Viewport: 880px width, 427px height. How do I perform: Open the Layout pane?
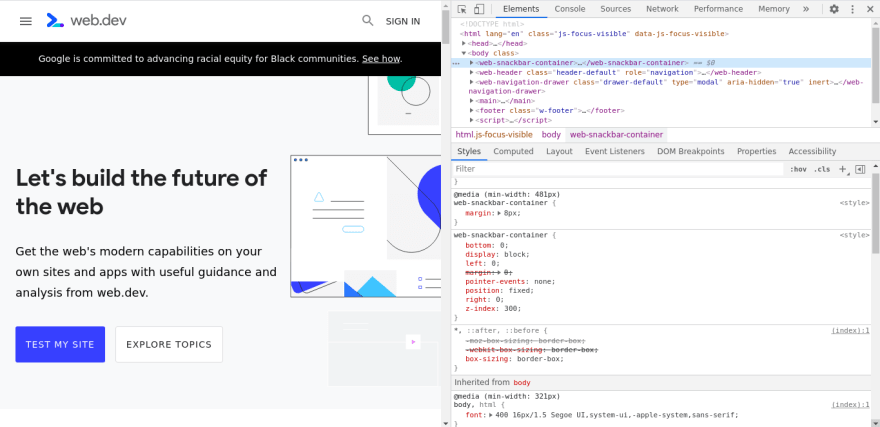click(x=560, y=151)
